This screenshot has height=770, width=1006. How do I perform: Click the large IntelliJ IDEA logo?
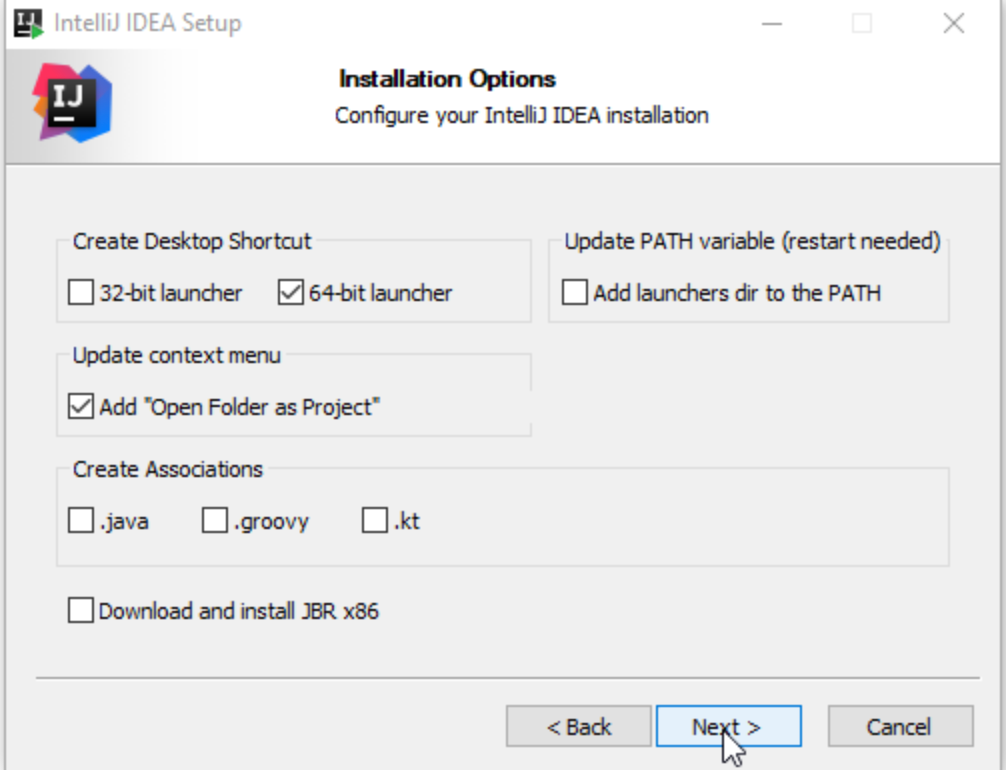tap(72, 101)
